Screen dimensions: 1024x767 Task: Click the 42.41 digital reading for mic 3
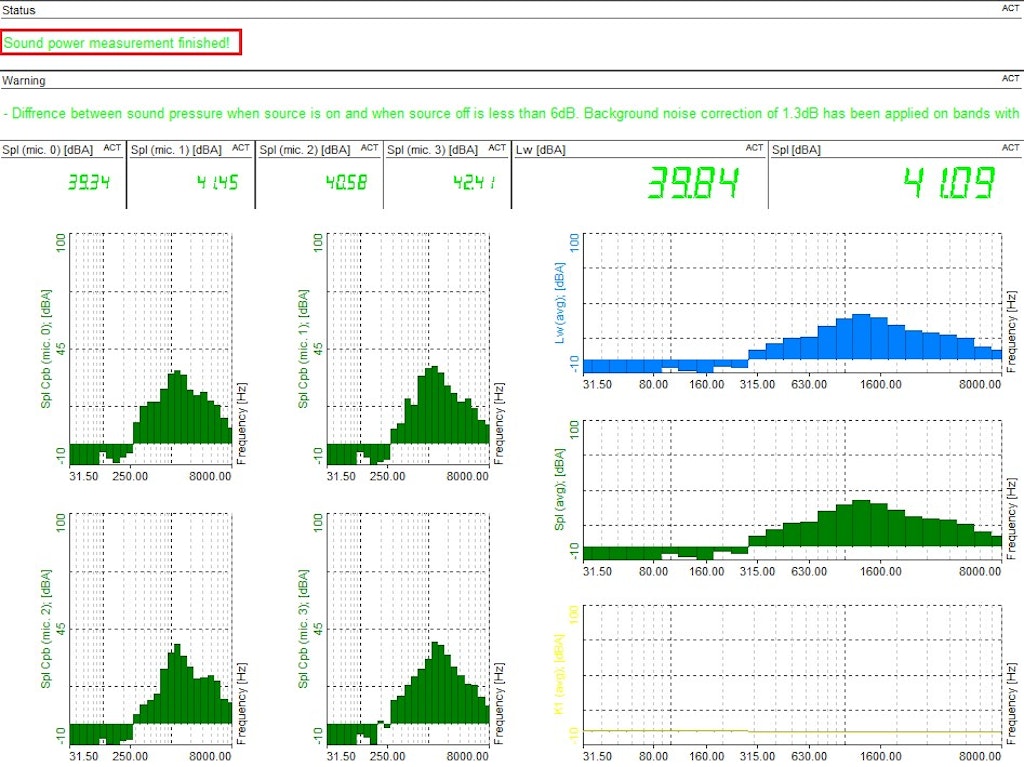(474, 182)
